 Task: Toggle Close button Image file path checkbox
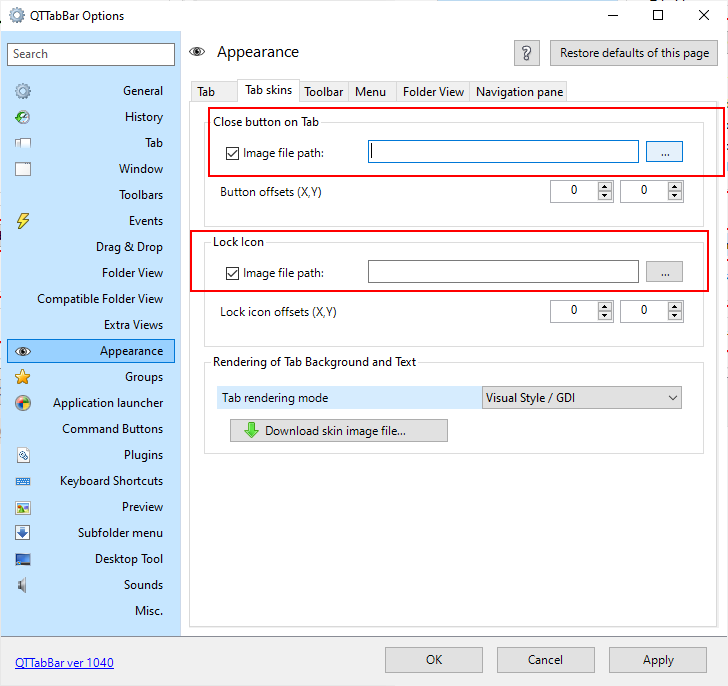coord(233,153)
